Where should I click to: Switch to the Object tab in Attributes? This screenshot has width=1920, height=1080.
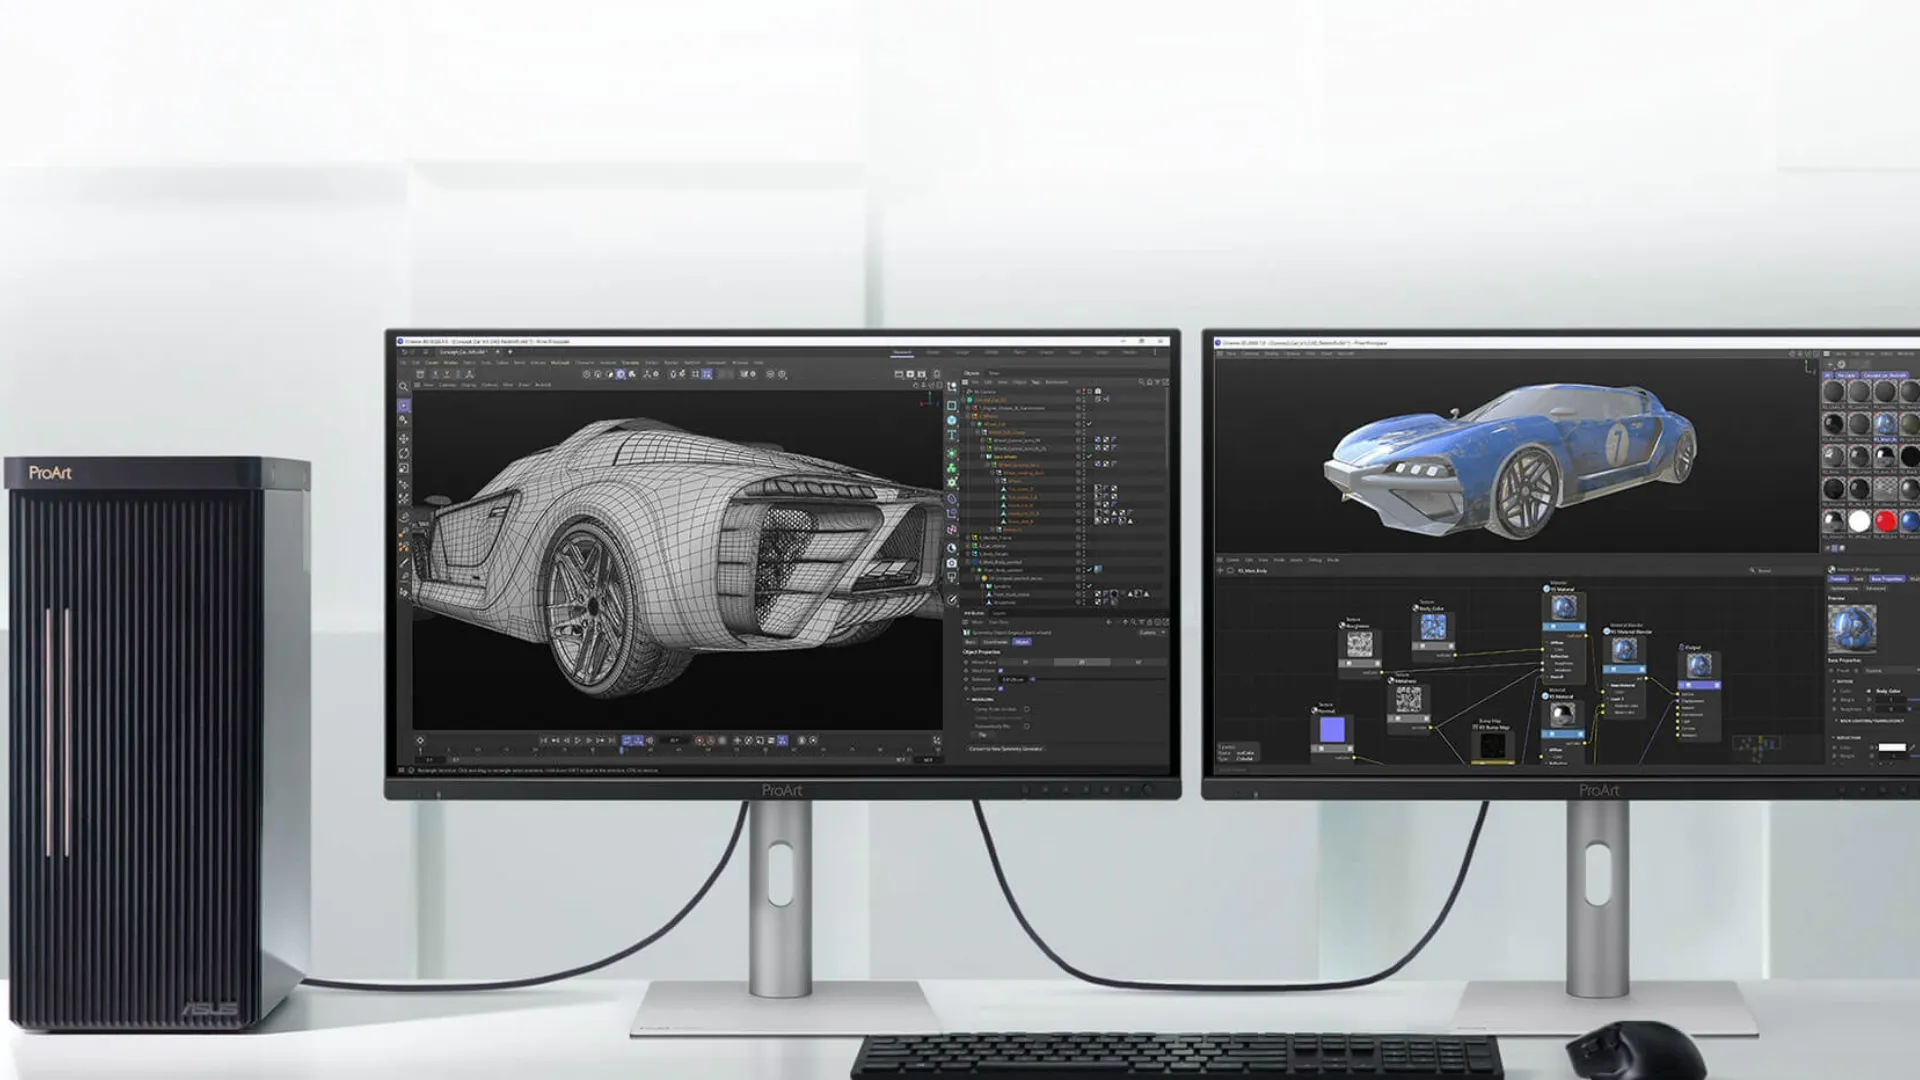(1022, 642)
